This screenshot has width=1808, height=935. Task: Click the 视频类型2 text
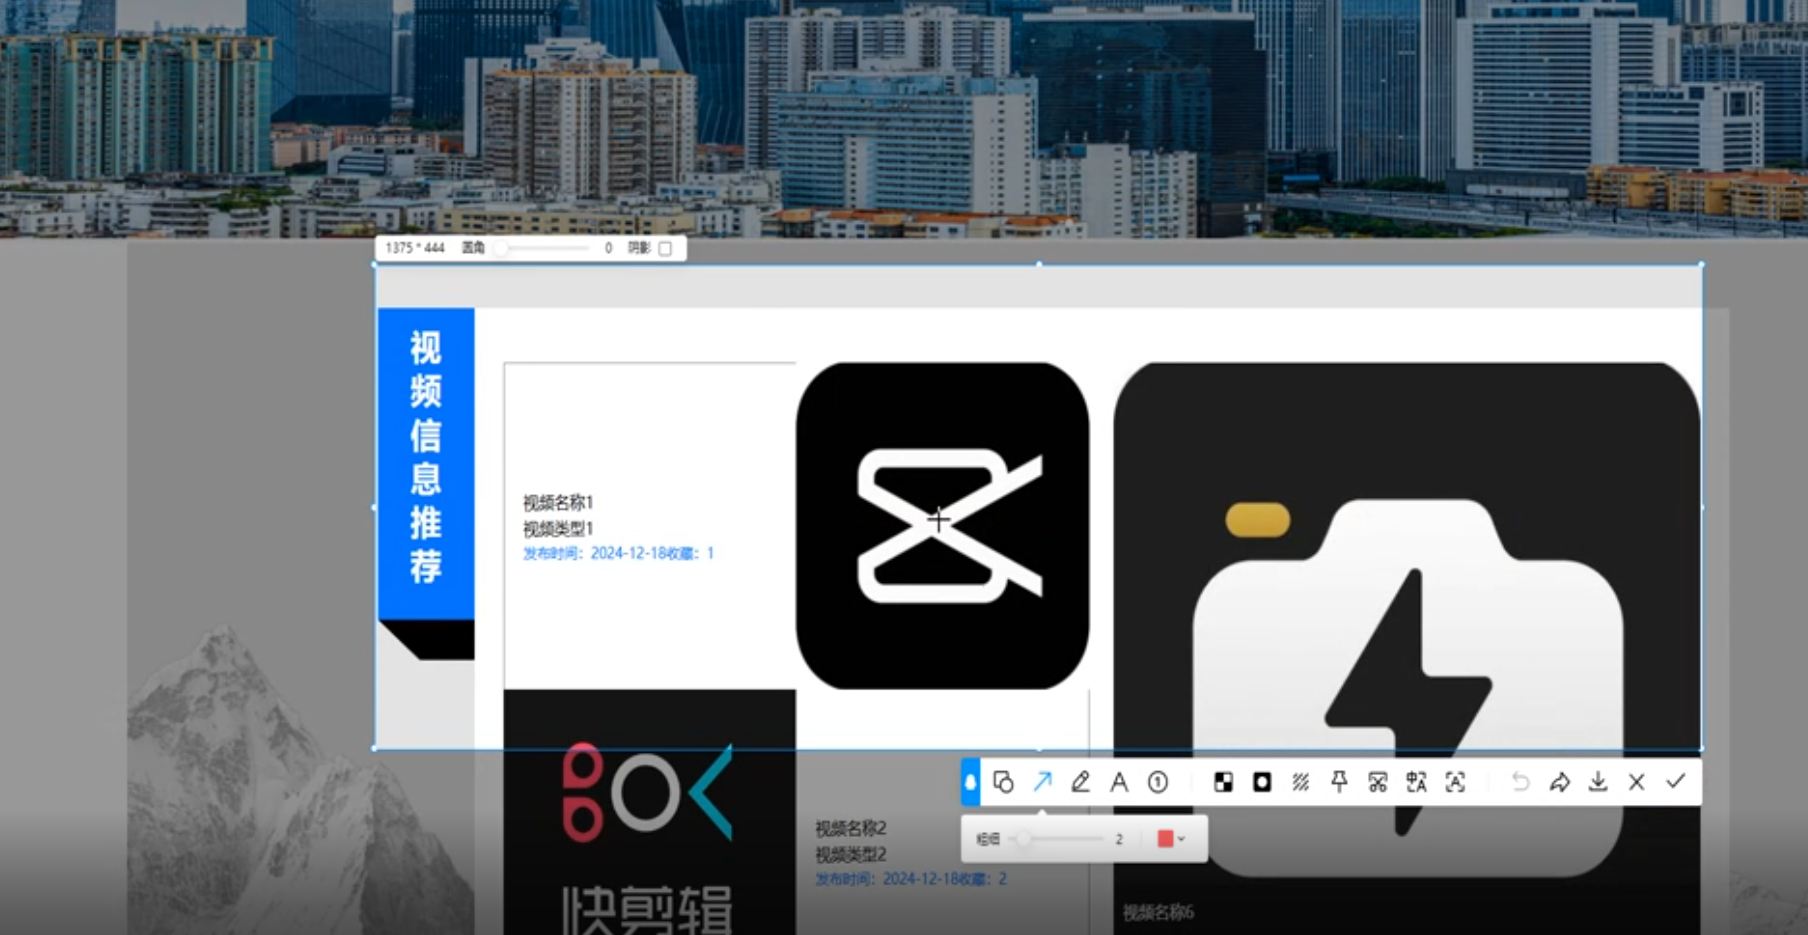pos(851,854)
